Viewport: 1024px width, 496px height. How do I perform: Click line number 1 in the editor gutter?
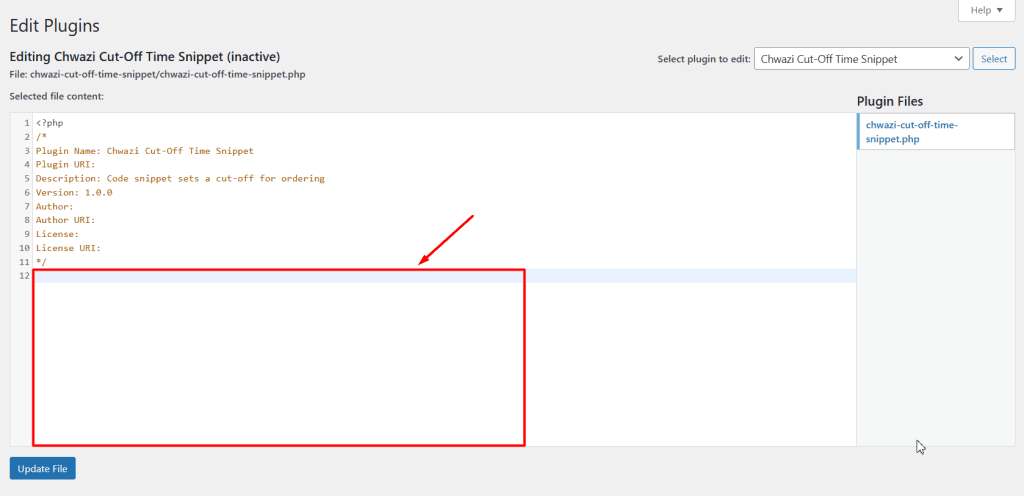26,123
